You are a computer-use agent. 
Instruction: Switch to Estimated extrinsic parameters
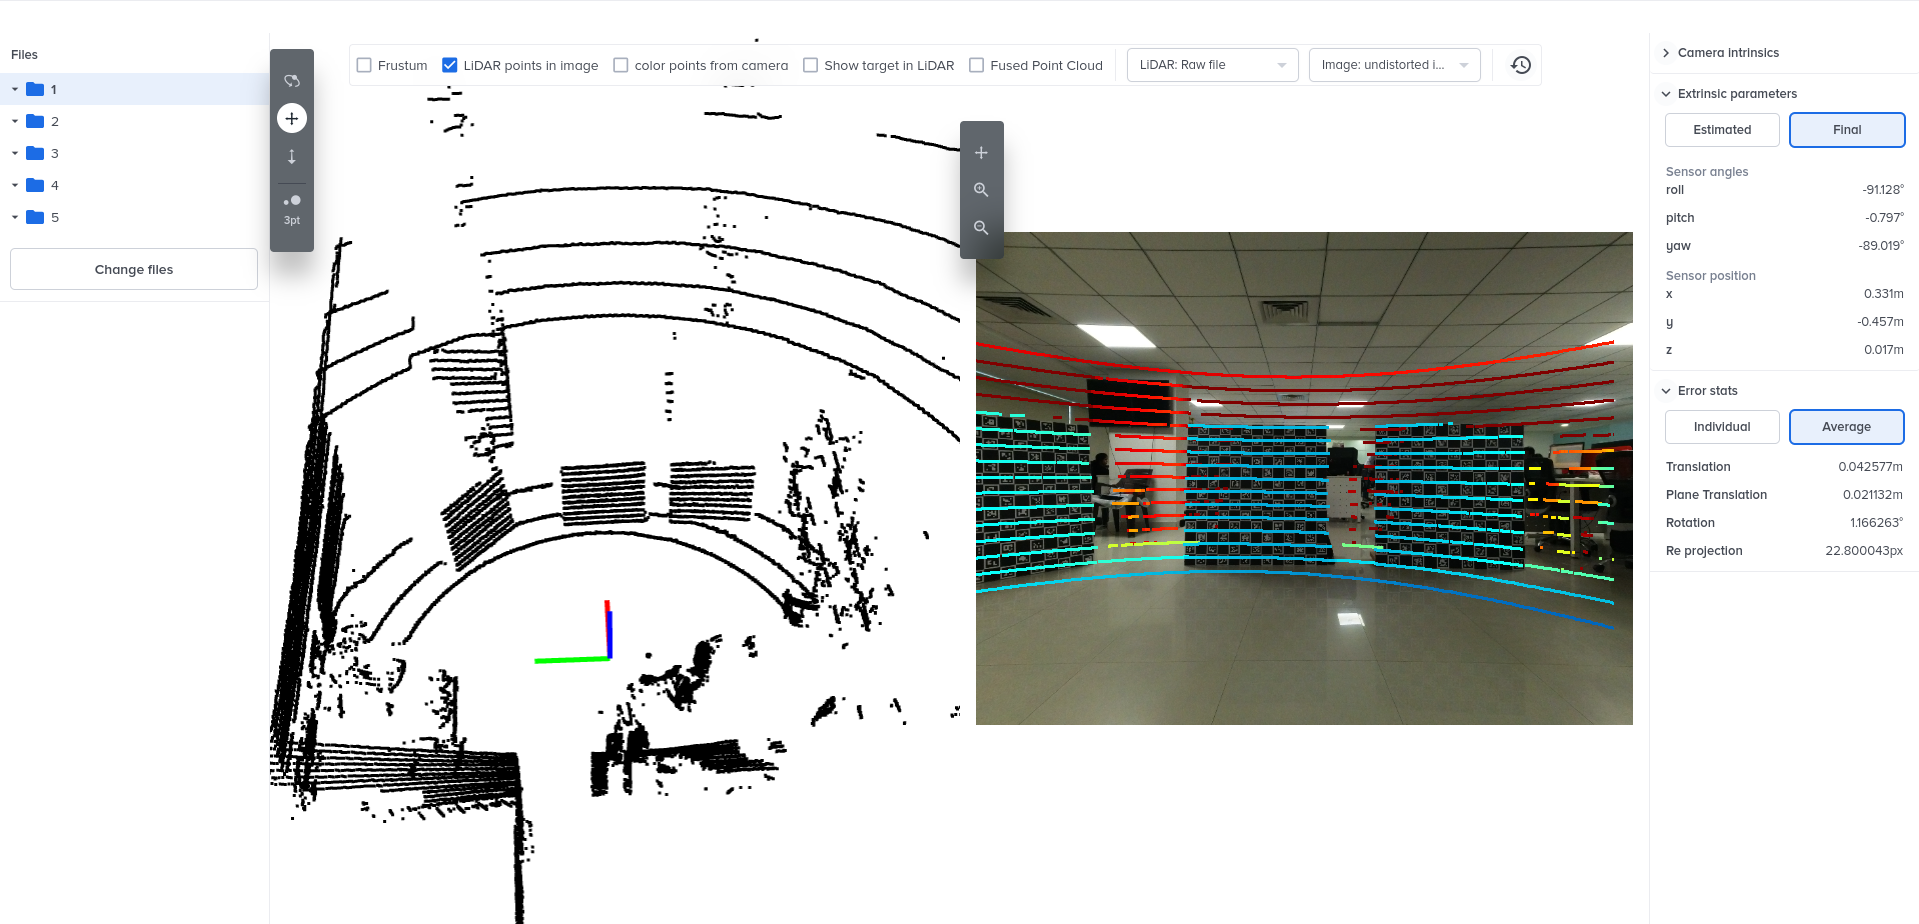pyautogui.click(x=1721, y=130)
